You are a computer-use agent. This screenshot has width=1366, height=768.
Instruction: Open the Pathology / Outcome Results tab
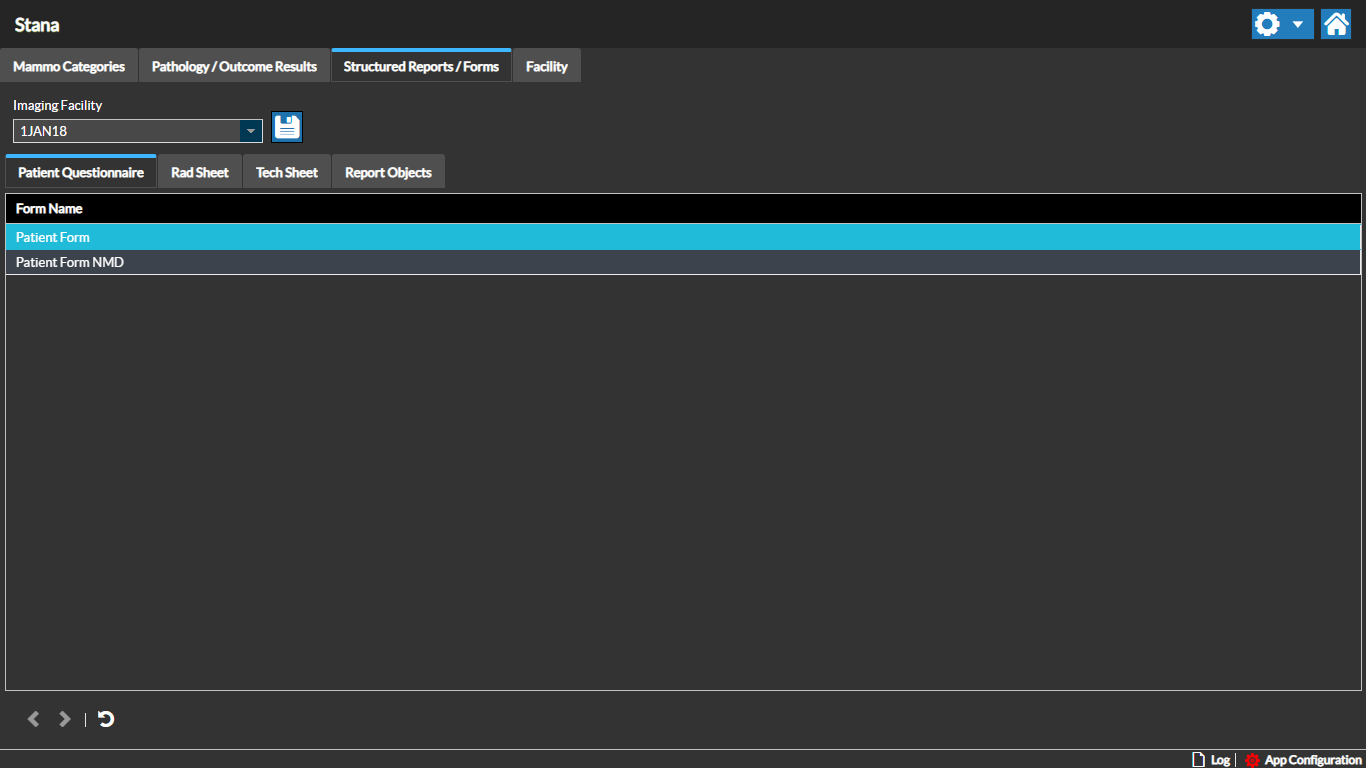234,67
